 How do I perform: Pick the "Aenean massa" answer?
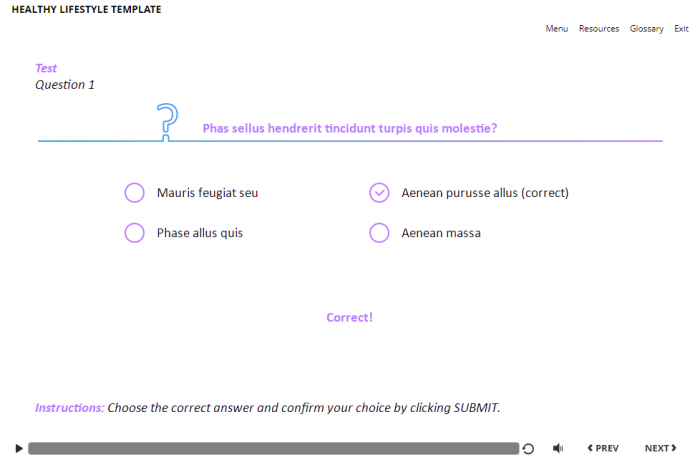379,233
